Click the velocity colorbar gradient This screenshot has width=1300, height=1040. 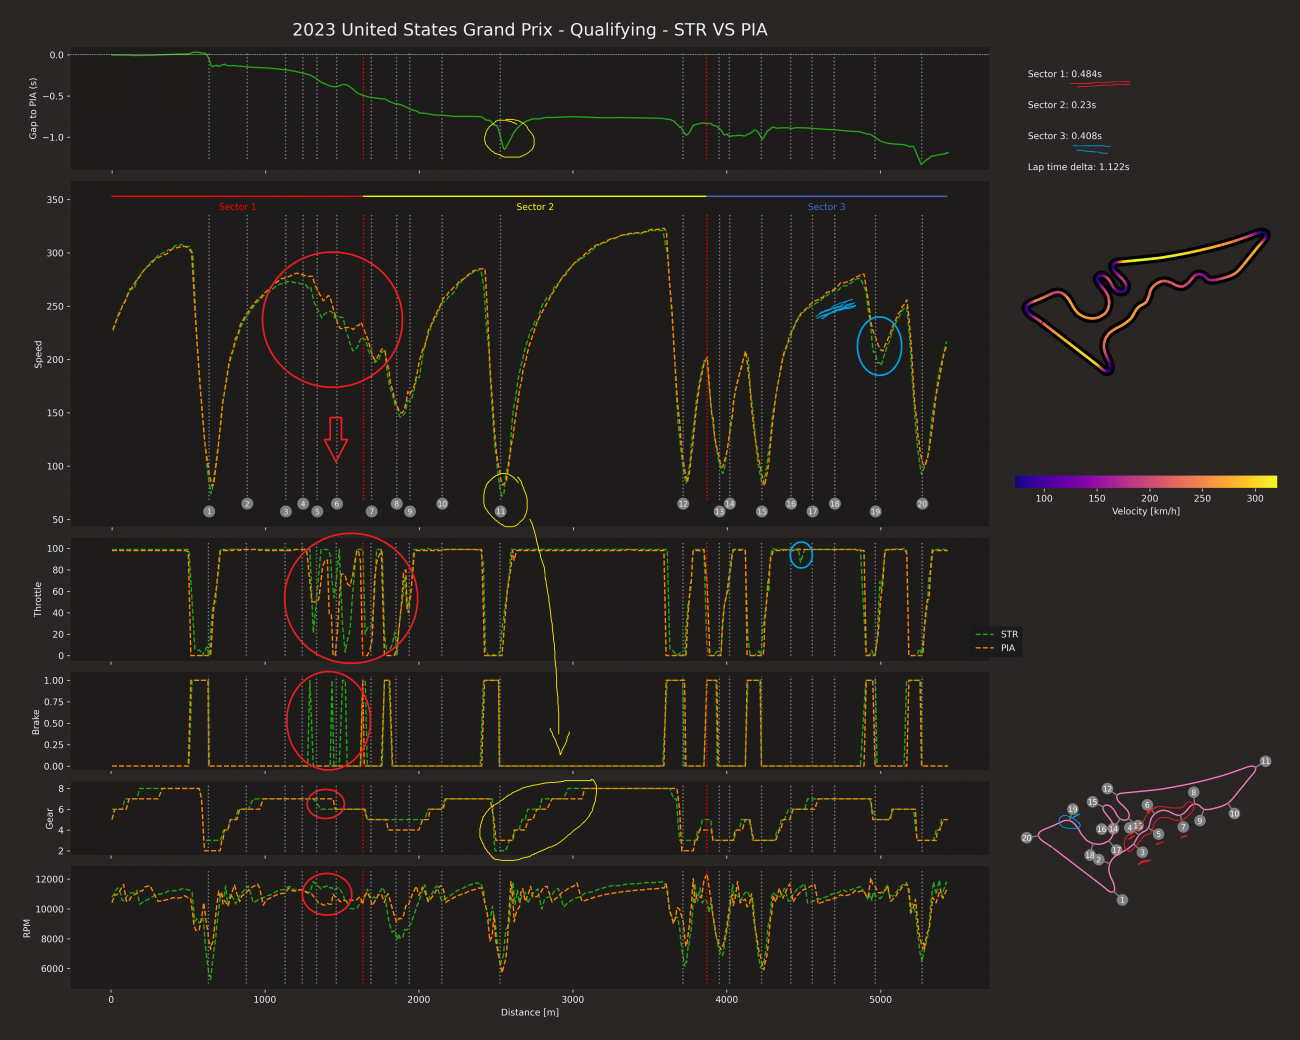pyautogui.click(x=1146, y=481)
